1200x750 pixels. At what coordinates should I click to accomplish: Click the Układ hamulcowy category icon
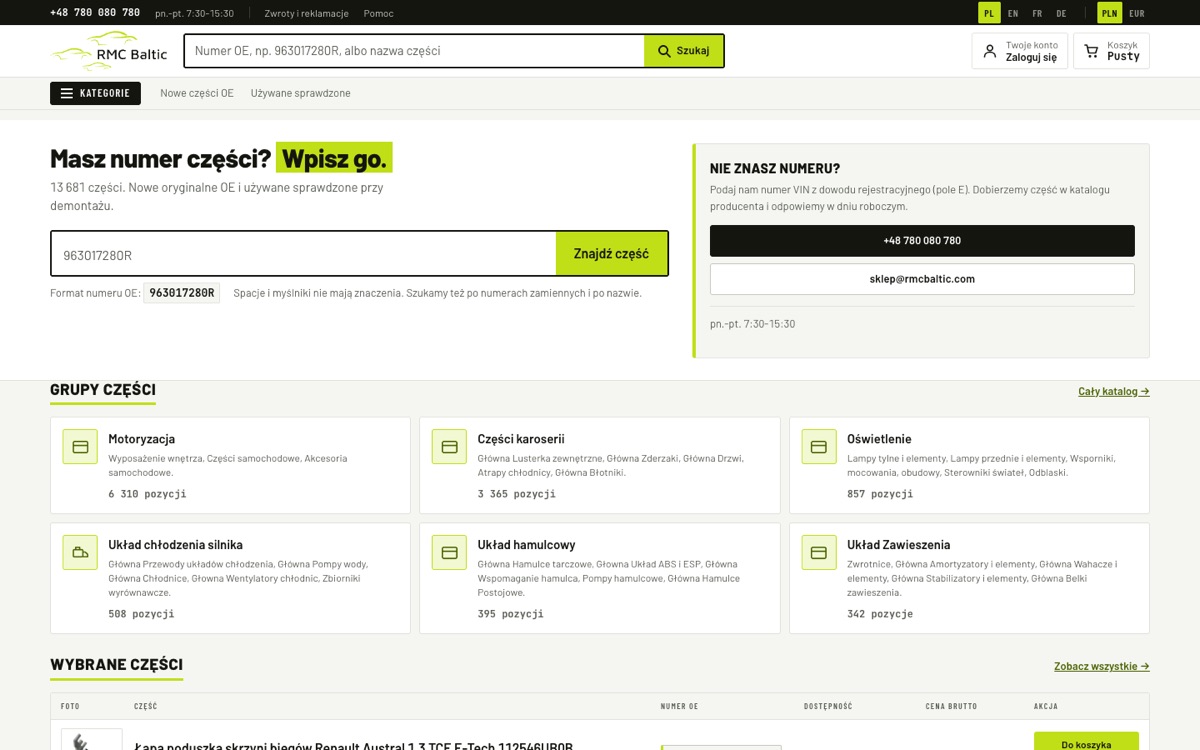[449, 553]
